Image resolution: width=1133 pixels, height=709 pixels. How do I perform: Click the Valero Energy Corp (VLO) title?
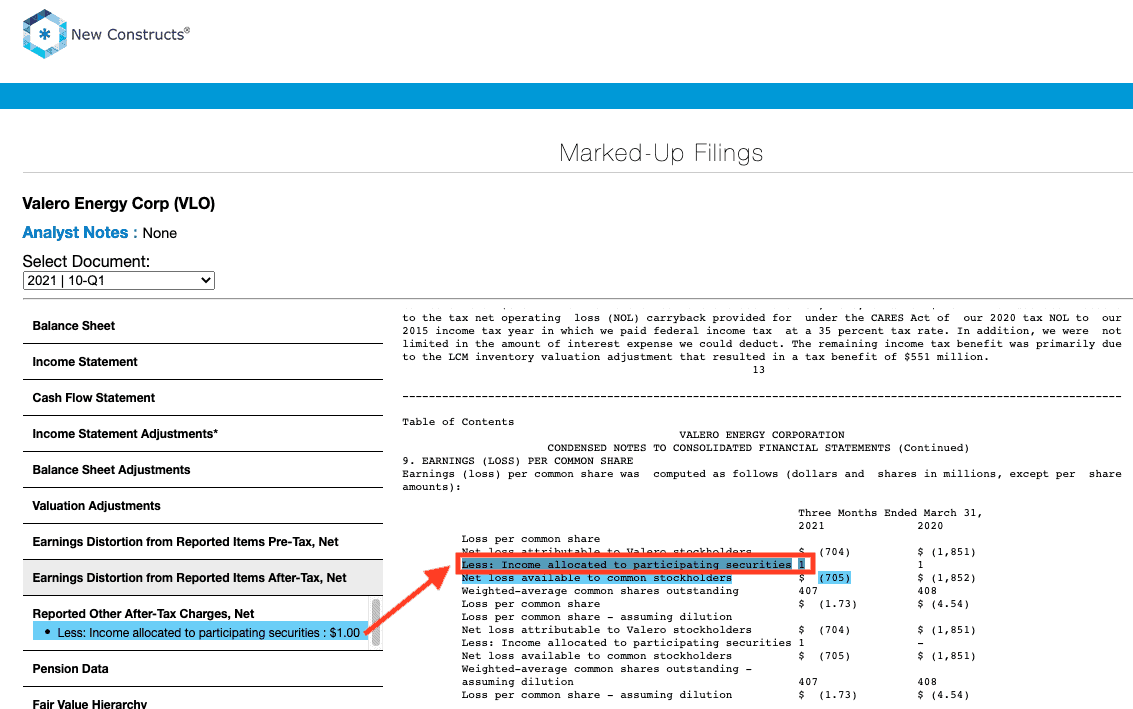tap(119, 203)
